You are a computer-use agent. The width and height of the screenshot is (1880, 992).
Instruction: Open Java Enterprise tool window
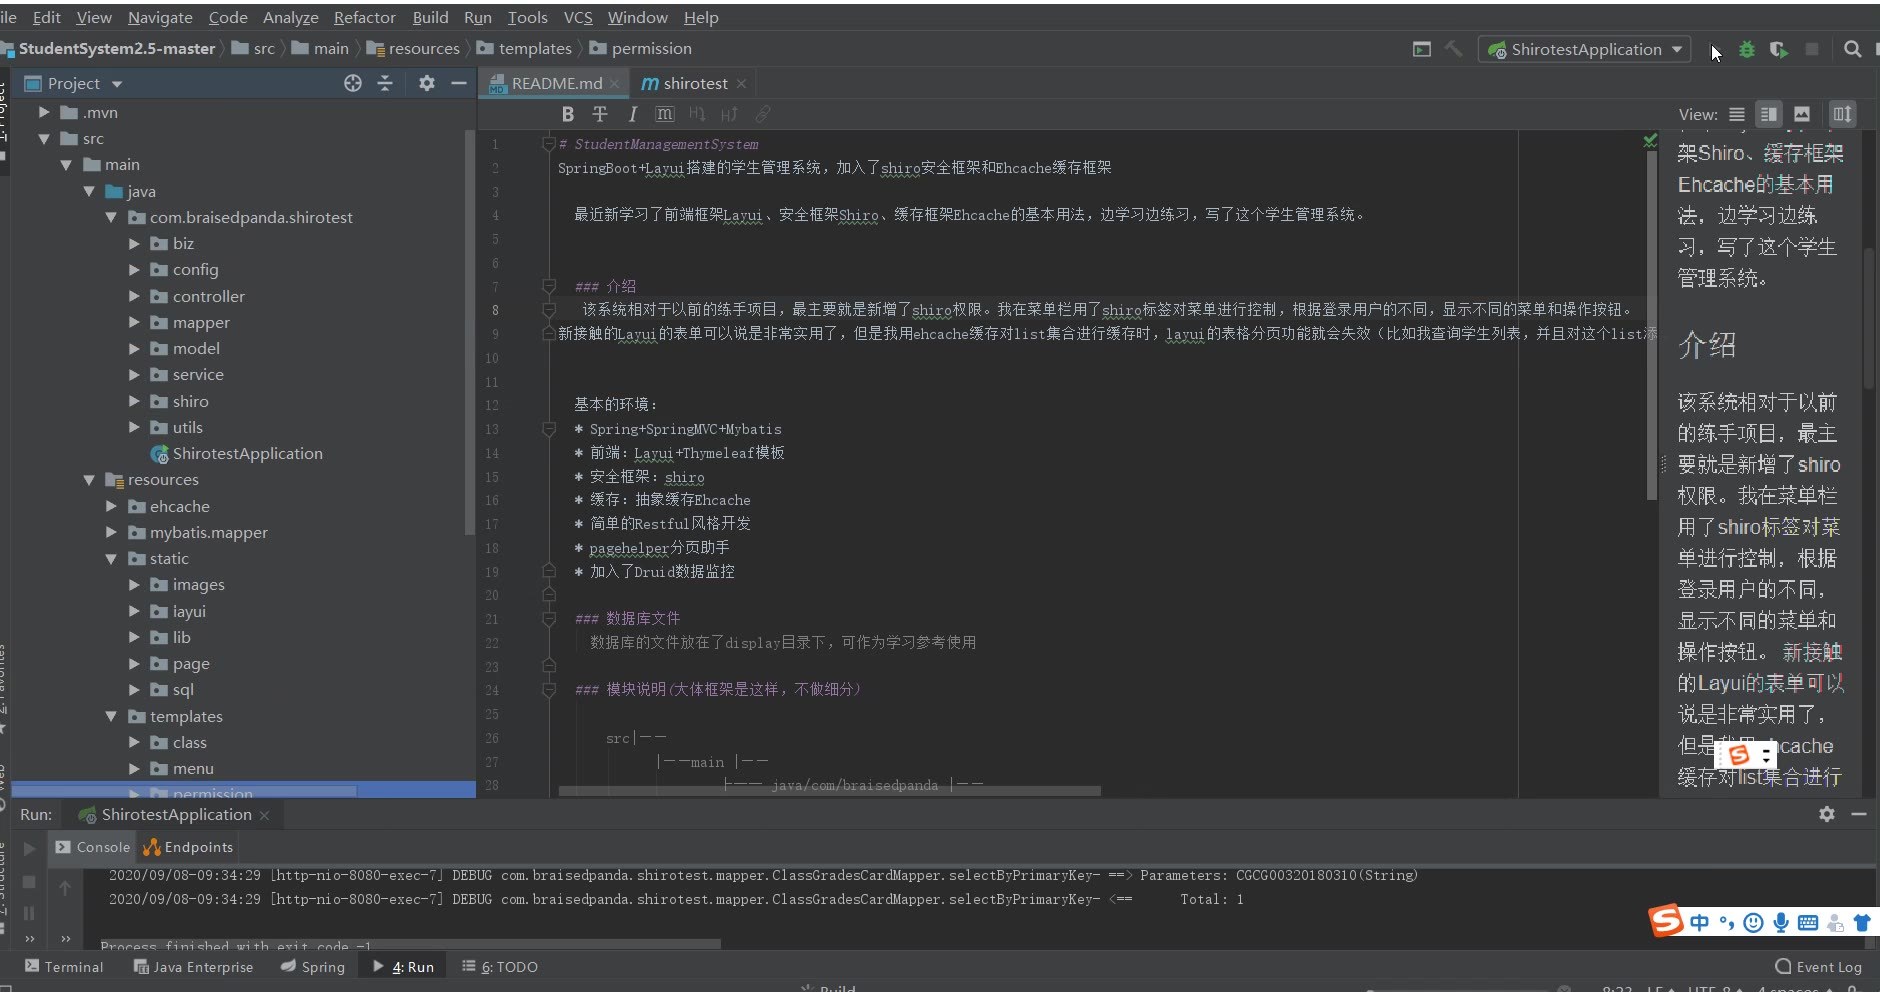click(193, 967)
